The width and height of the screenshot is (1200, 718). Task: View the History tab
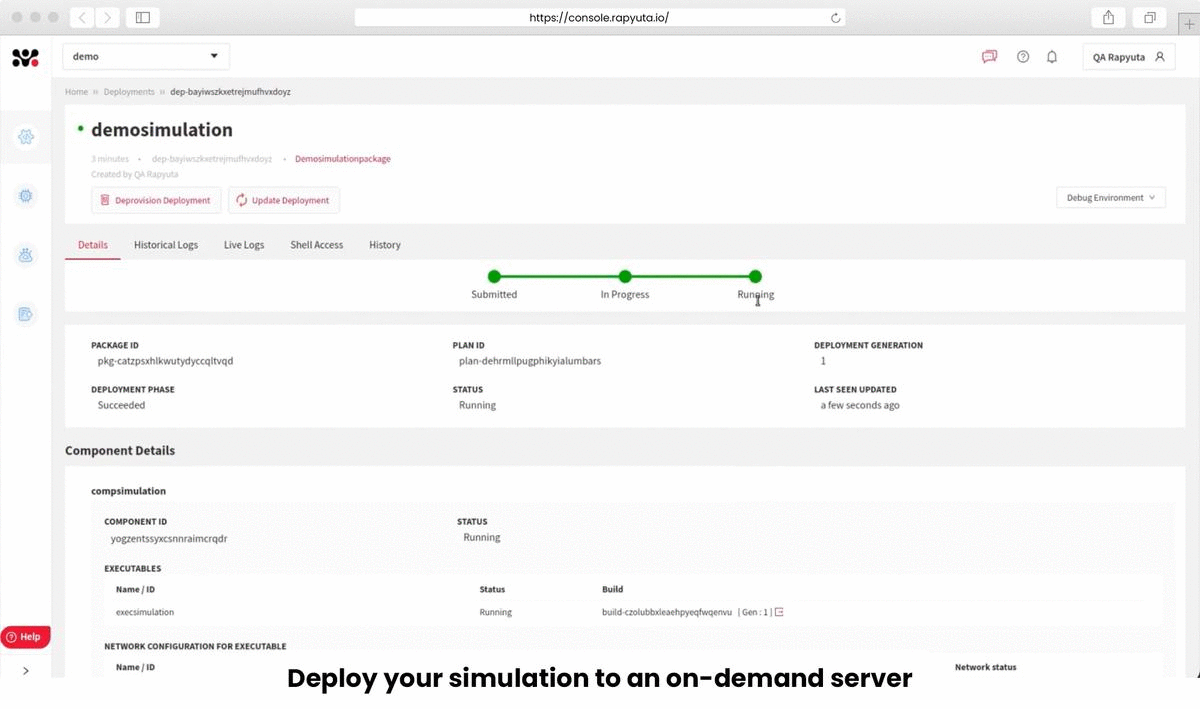point(385,245)
